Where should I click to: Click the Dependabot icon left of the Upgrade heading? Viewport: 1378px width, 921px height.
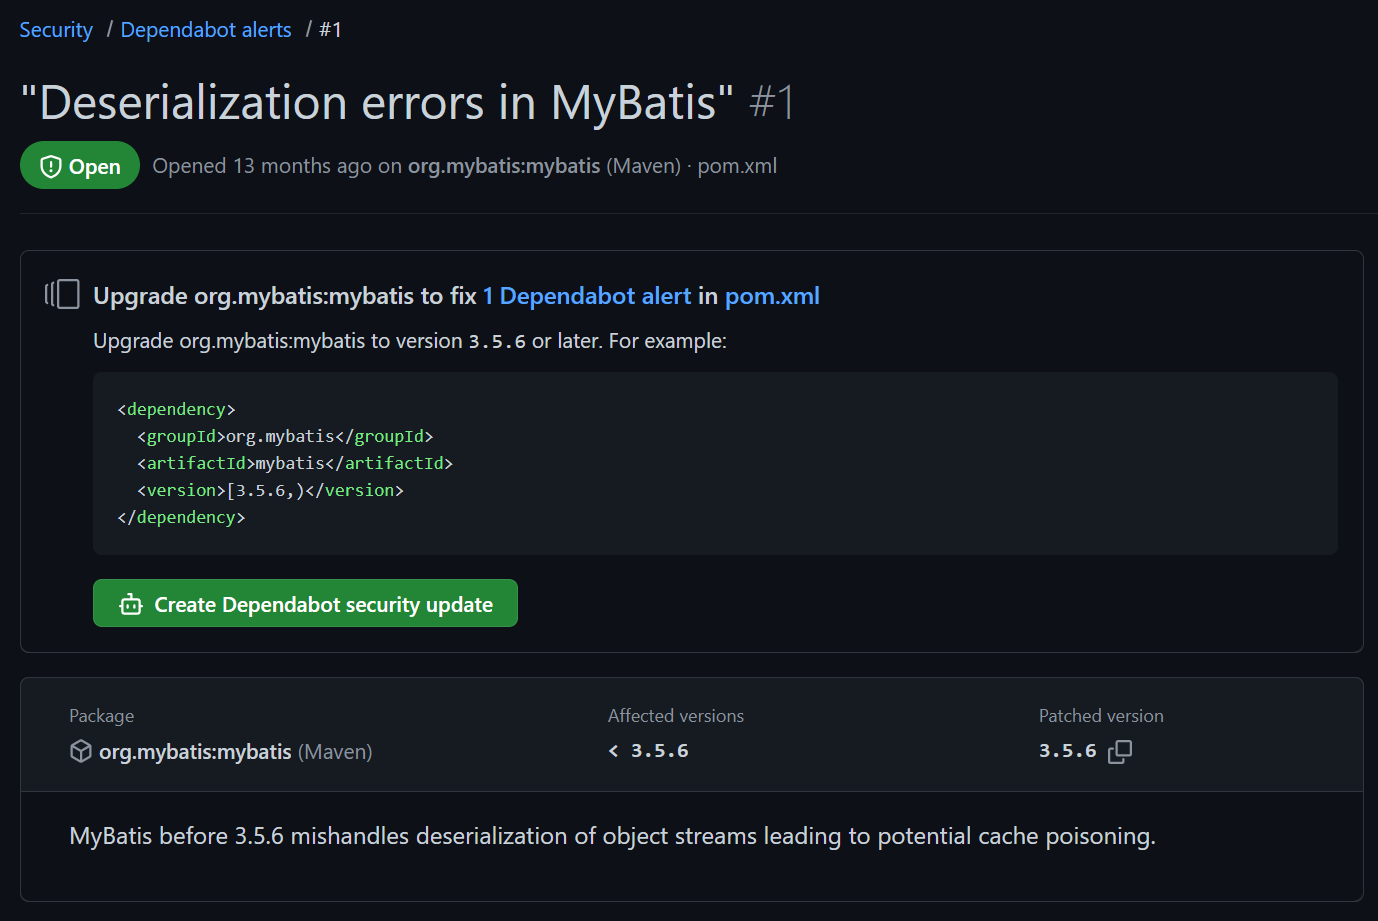coord(62,295)
